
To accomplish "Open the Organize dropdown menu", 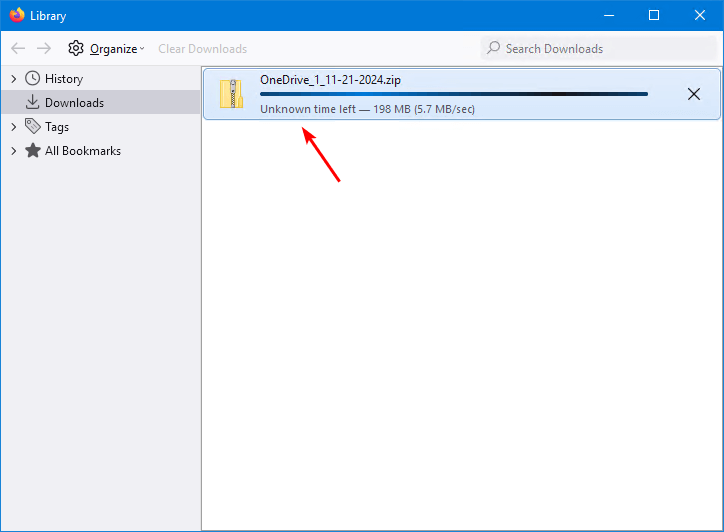I will point(117,49).
